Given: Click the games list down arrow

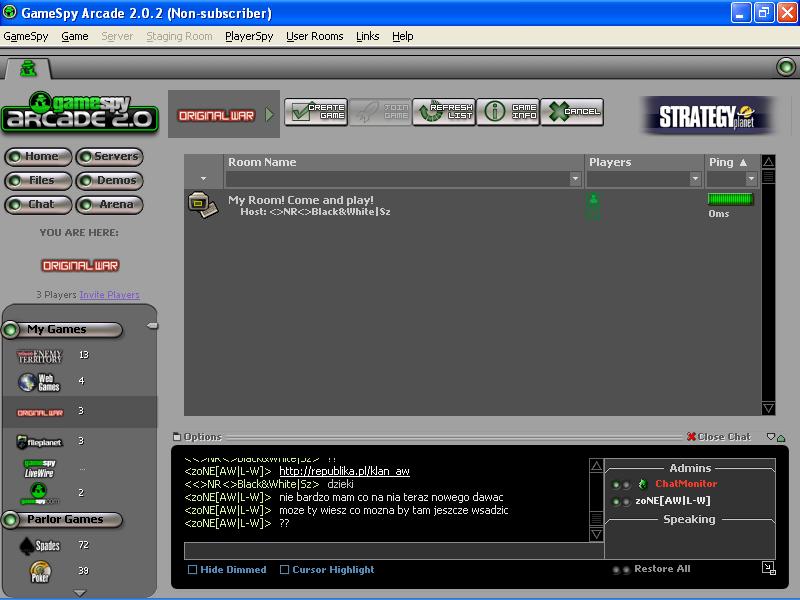Looking at the screenshot, I should click(x=80, y=592).
